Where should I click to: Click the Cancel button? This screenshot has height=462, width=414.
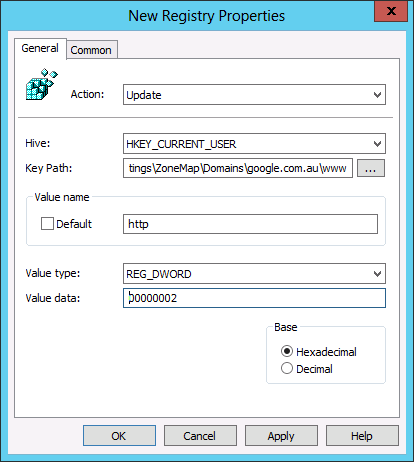(x=200, y=436)
